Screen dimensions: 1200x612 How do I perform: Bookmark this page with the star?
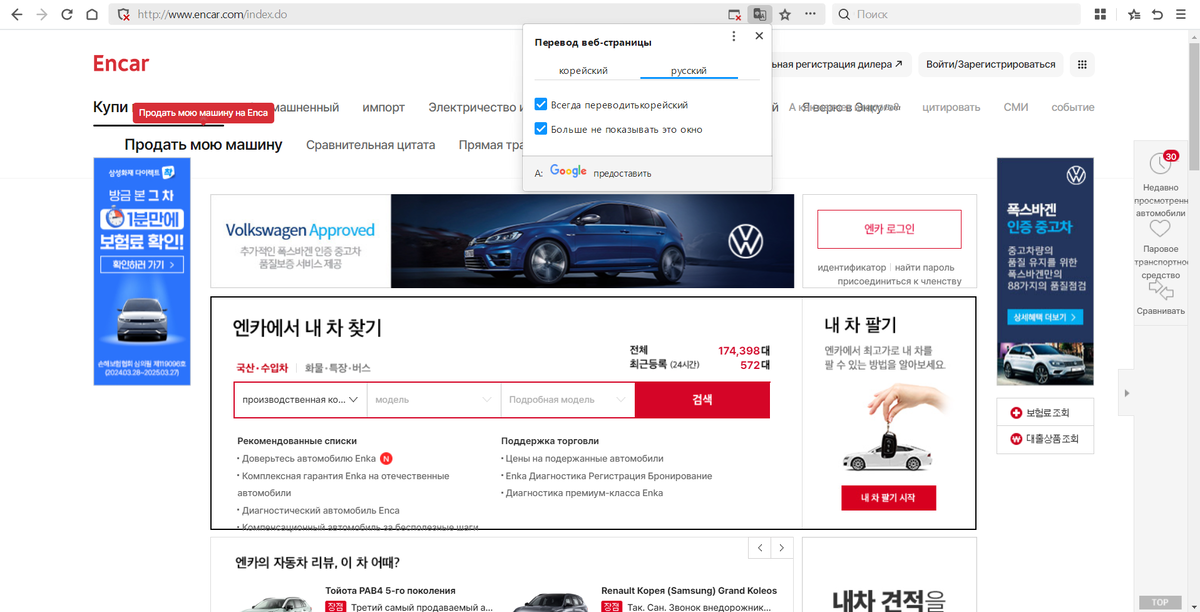click(786, 15)
